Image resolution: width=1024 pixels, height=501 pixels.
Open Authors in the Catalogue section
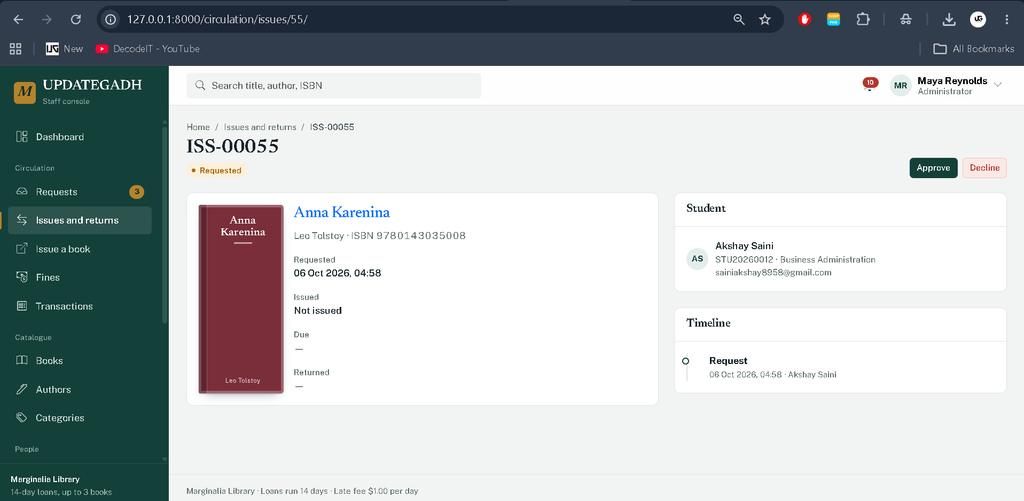[x=80, y=389]
